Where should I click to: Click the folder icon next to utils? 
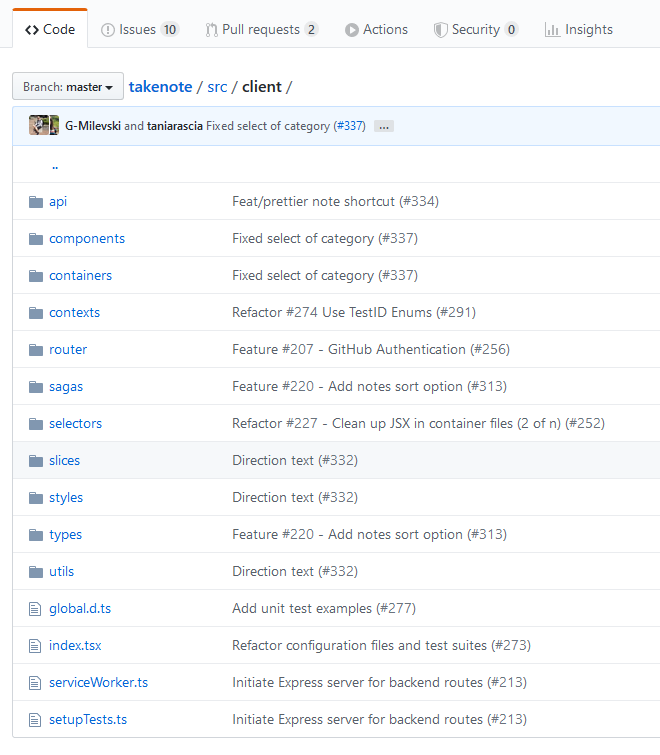36,572
